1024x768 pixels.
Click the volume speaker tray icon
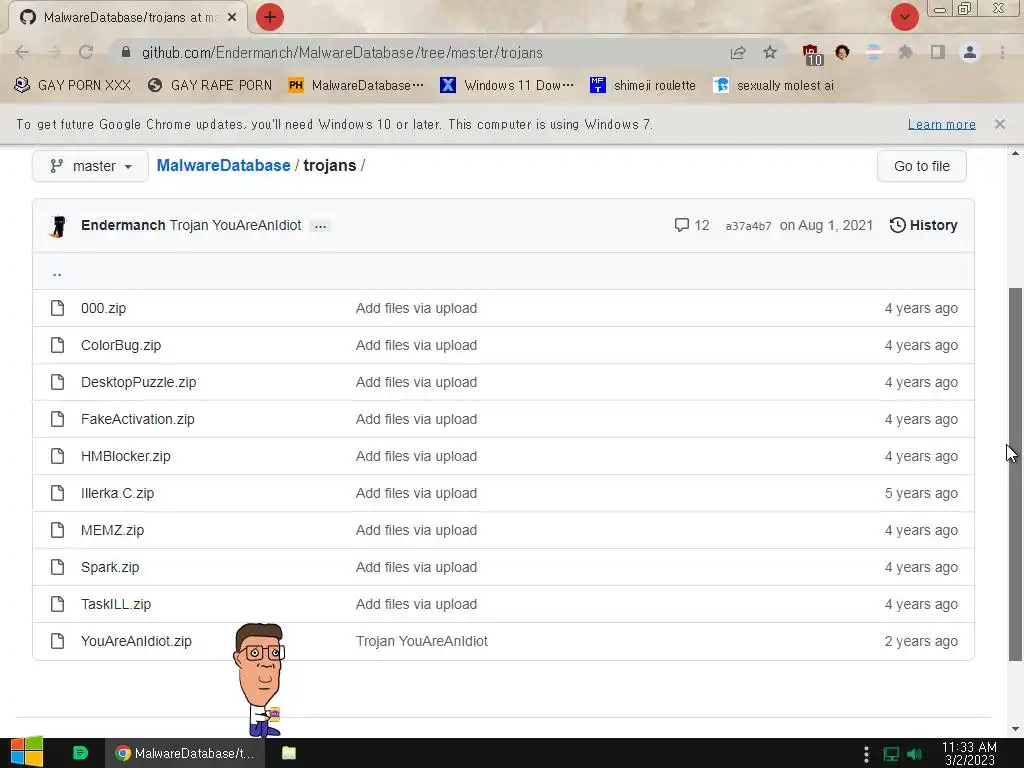point(914,754)
